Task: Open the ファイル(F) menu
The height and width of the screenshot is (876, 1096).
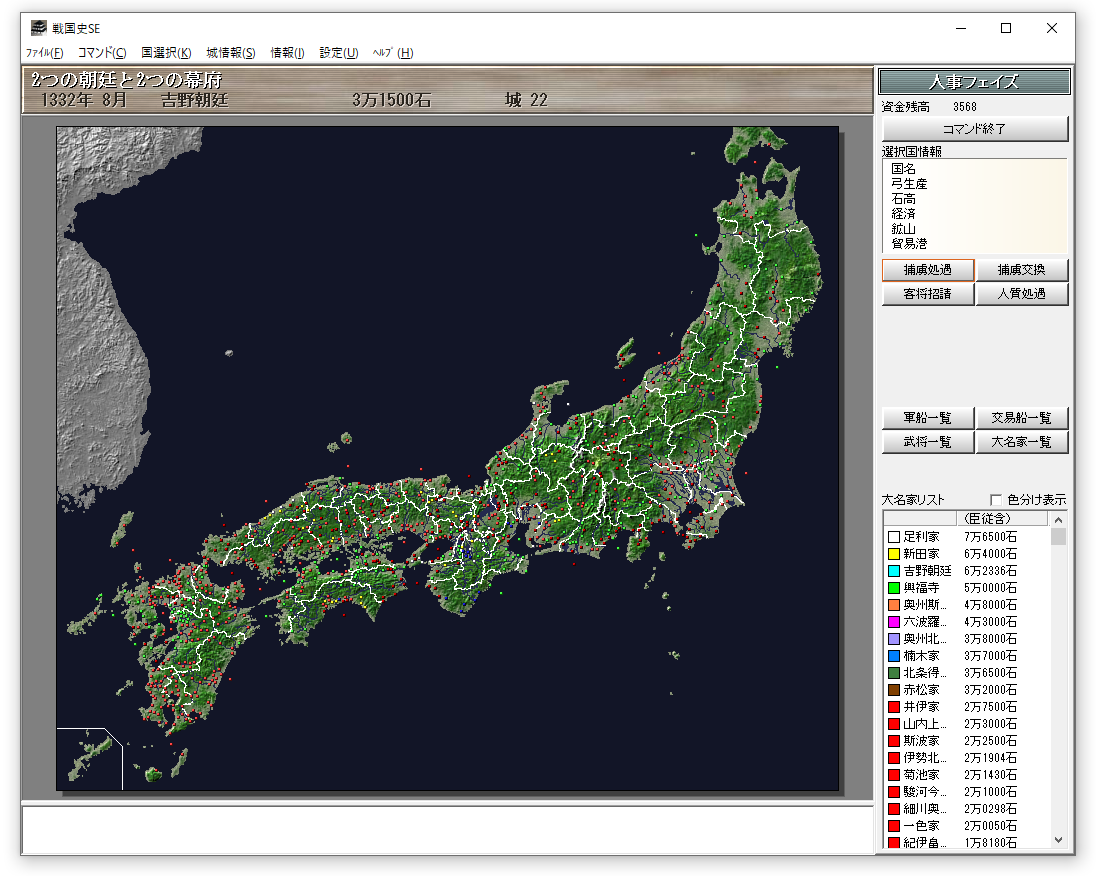Action: 44,53
